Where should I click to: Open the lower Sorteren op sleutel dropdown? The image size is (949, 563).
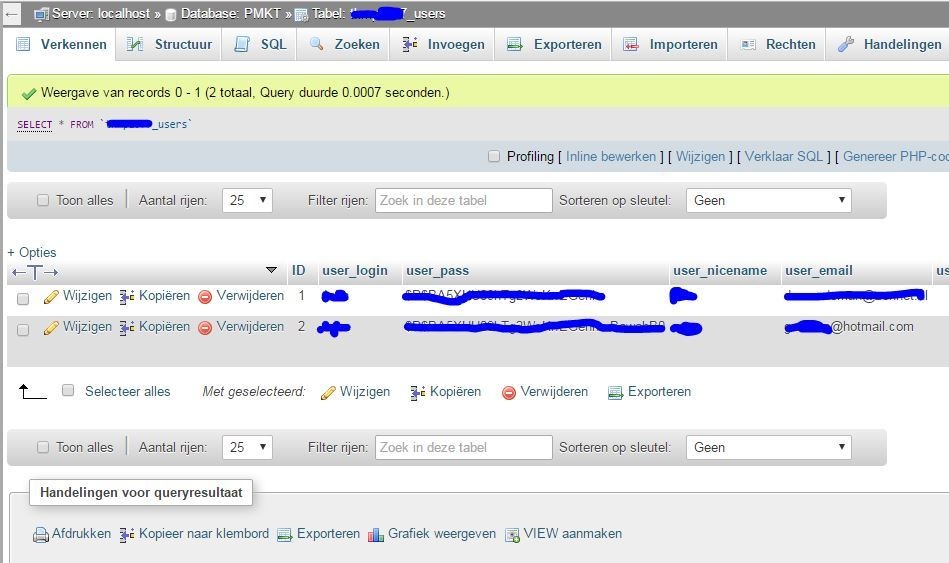tap(769, 447)
